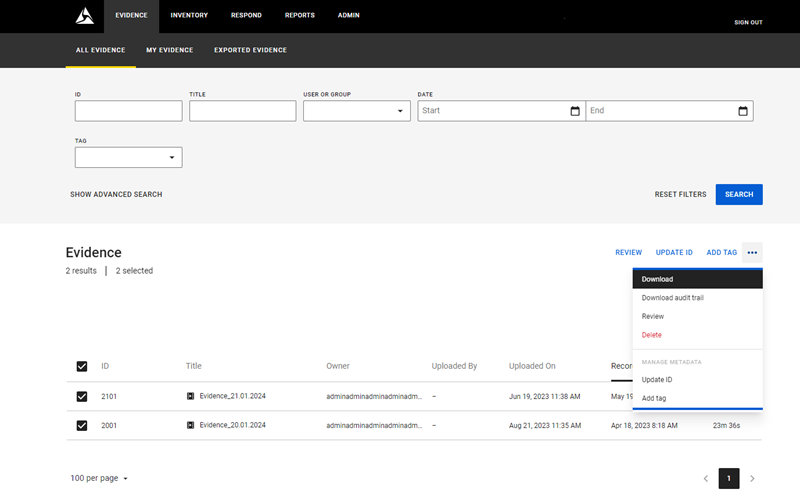Uncheck the row for evidence ID 2101

click(82, 396)
